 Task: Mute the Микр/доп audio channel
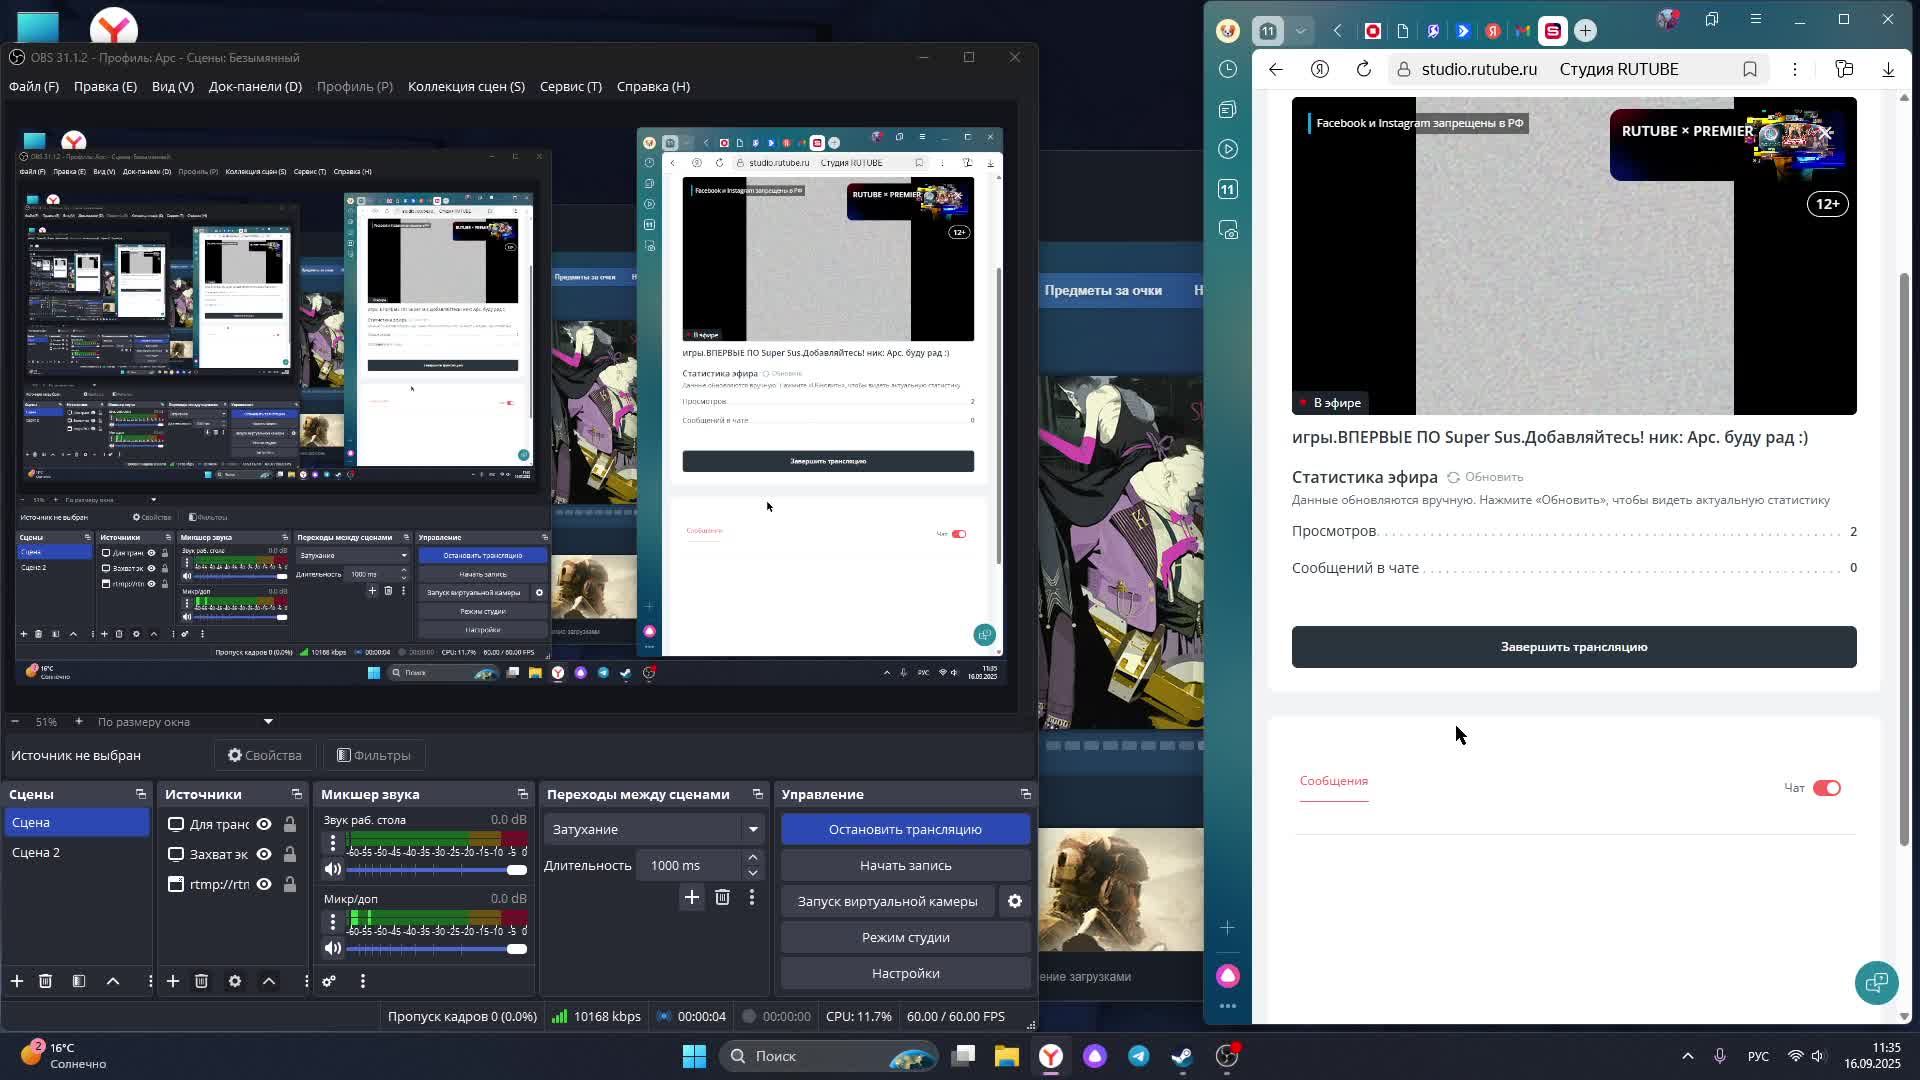(333, 948)
